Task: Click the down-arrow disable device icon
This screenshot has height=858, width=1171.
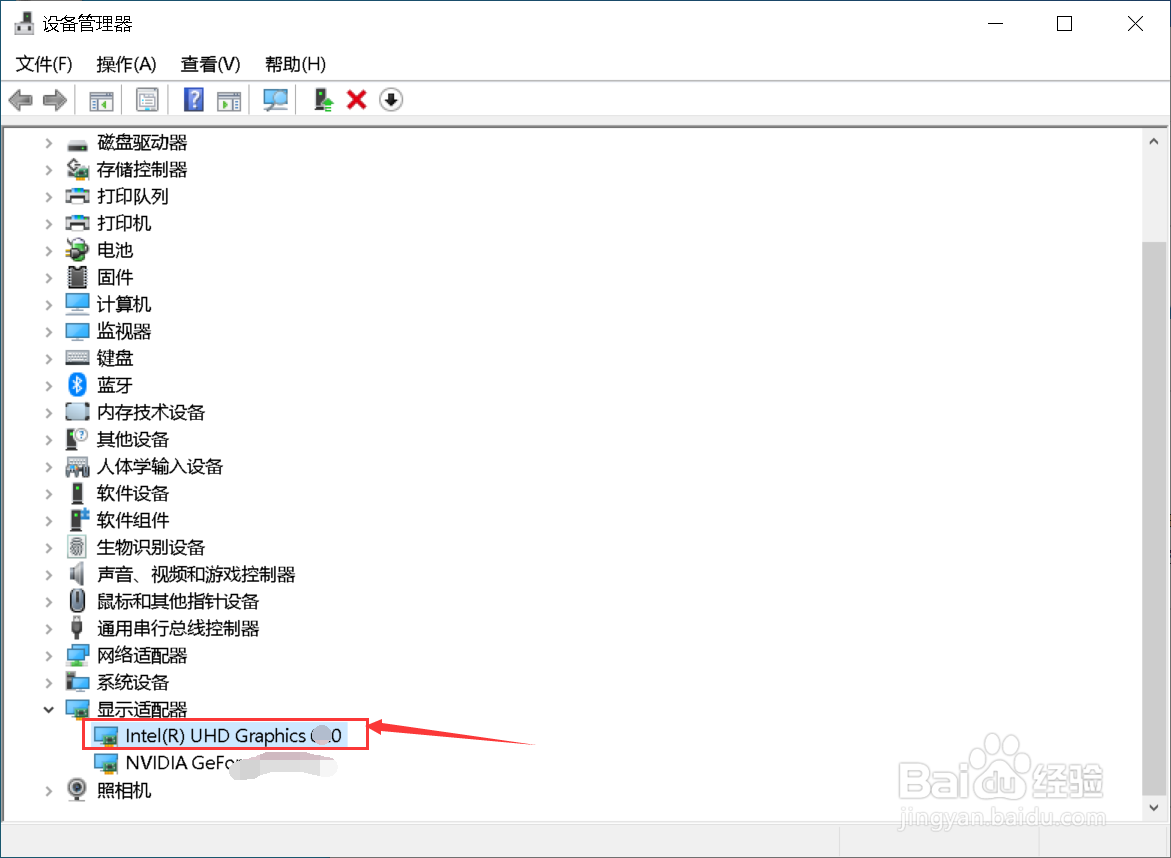Action: pos(391,99)
